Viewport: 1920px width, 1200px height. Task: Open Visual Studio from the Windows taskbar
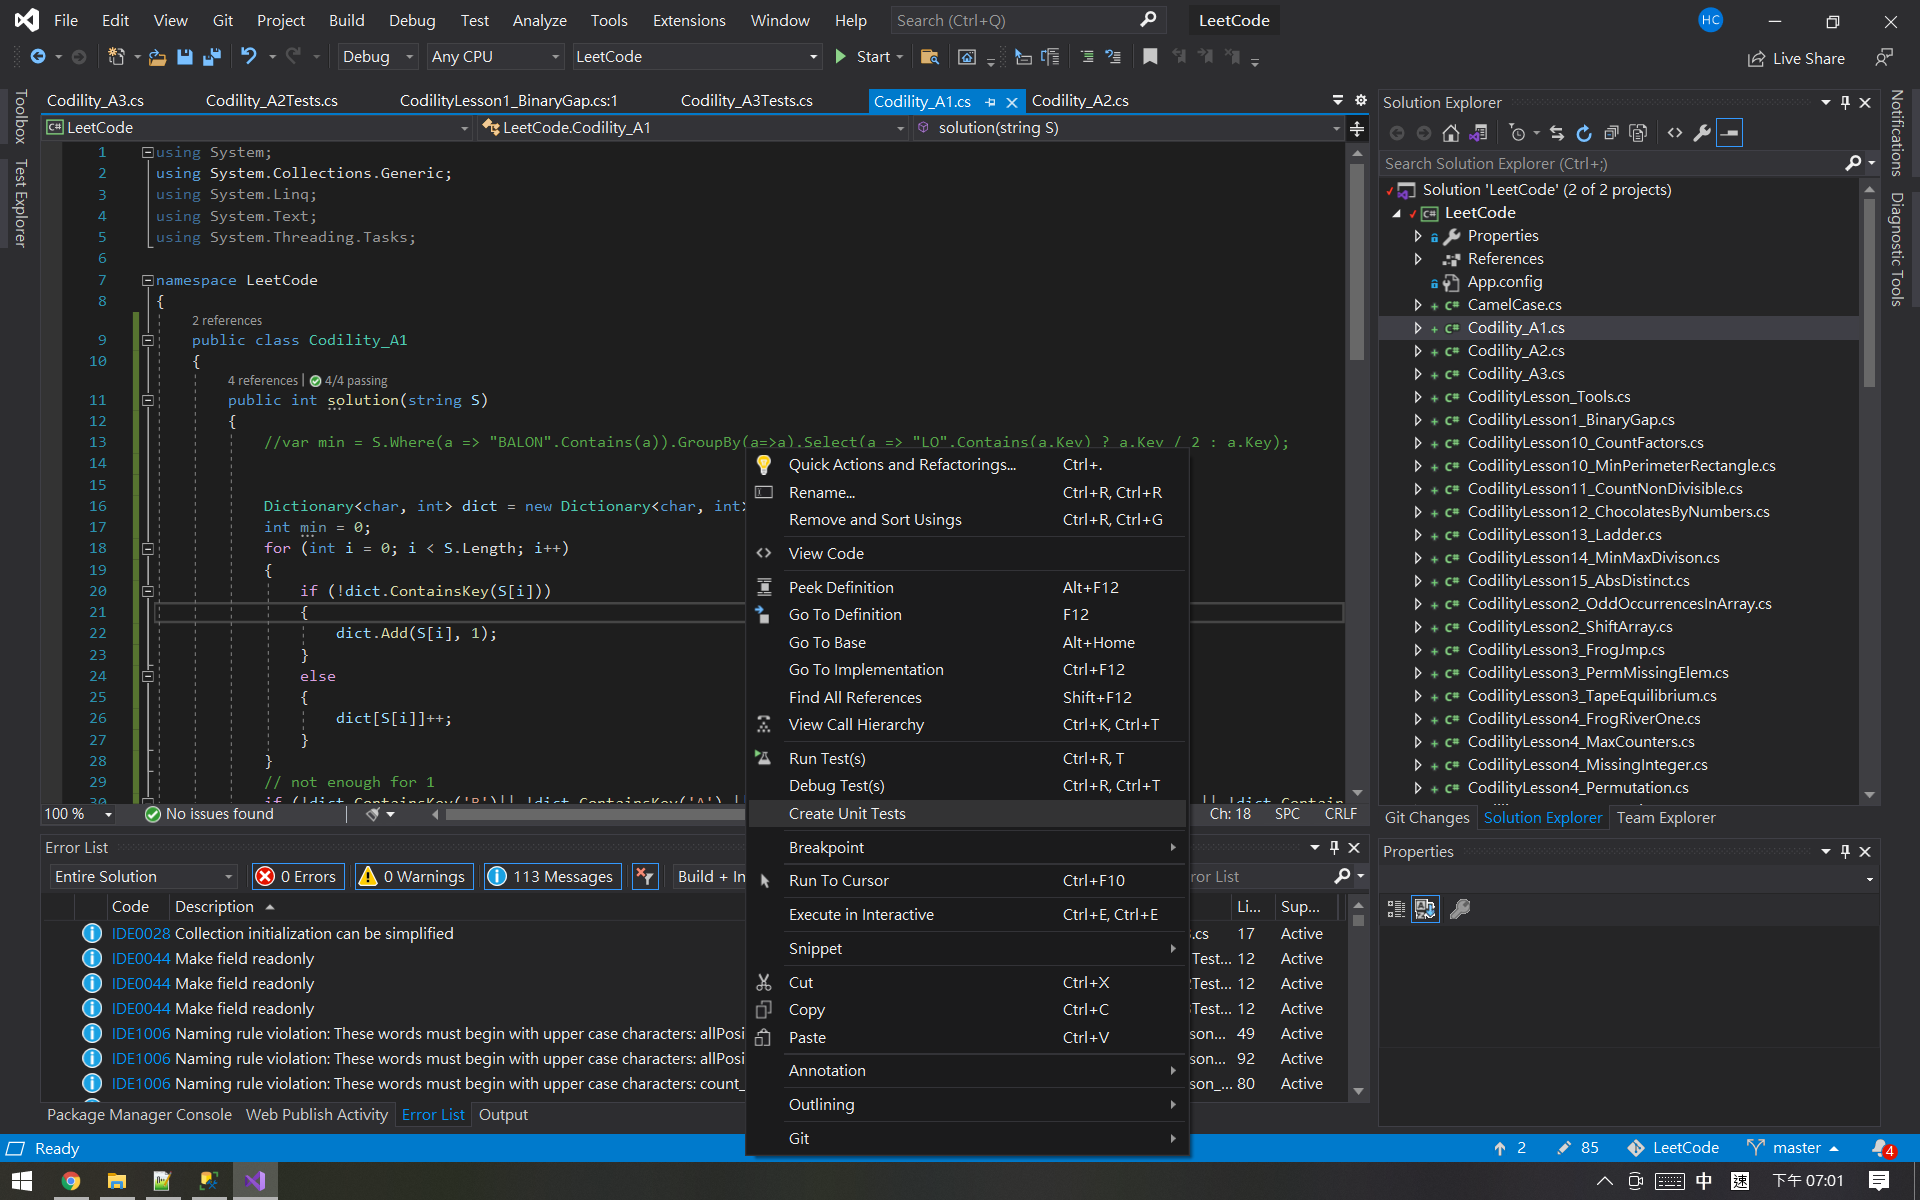click(x=255, y=1180)
